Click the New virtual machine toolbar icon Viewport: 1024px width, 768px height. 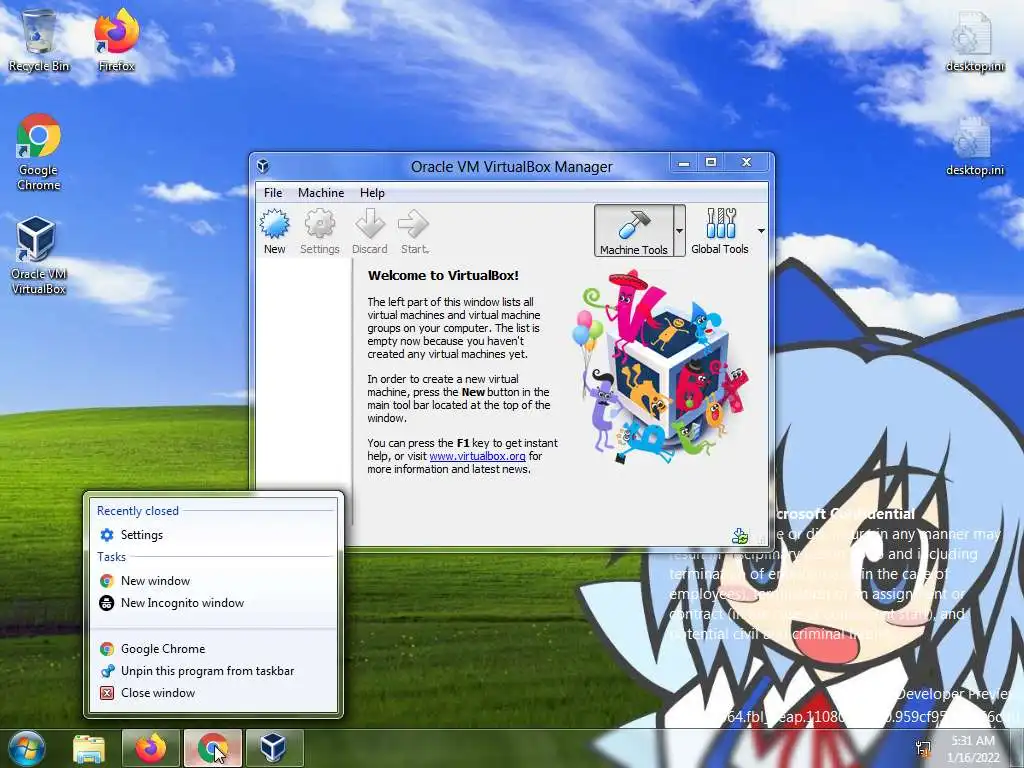click(274, 231)
